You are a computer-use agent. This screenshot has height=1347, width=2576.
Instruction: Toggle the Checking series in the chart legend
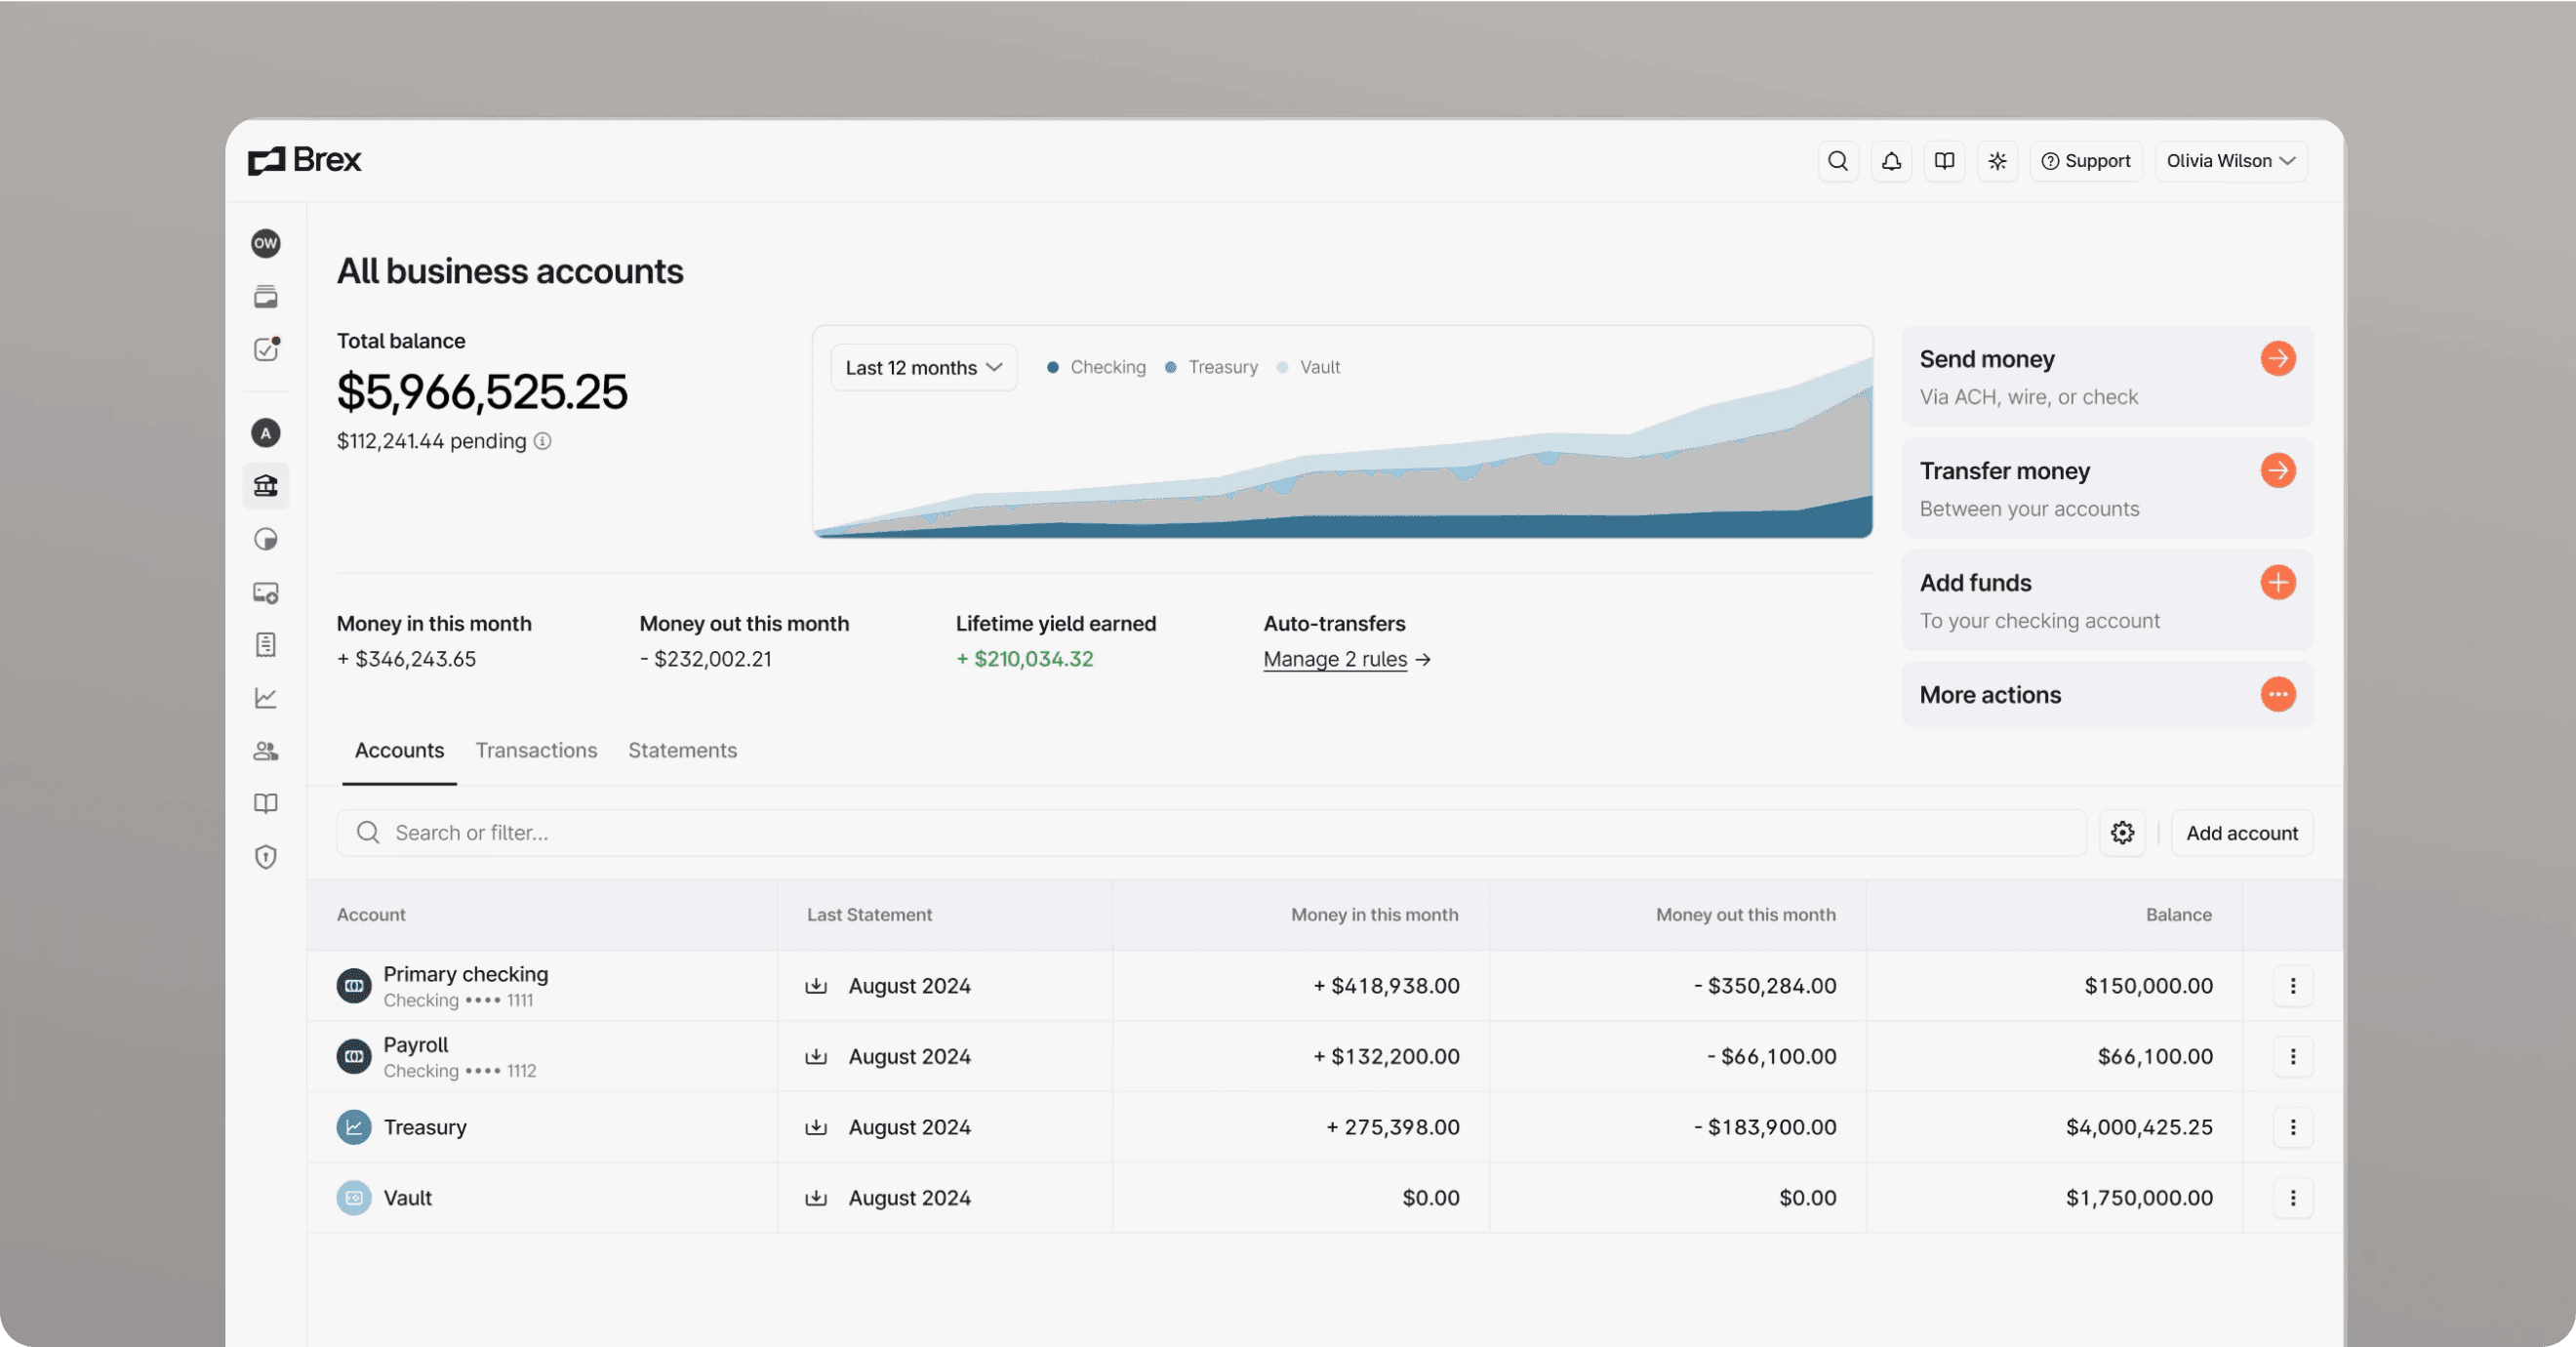pos(1096,366)
